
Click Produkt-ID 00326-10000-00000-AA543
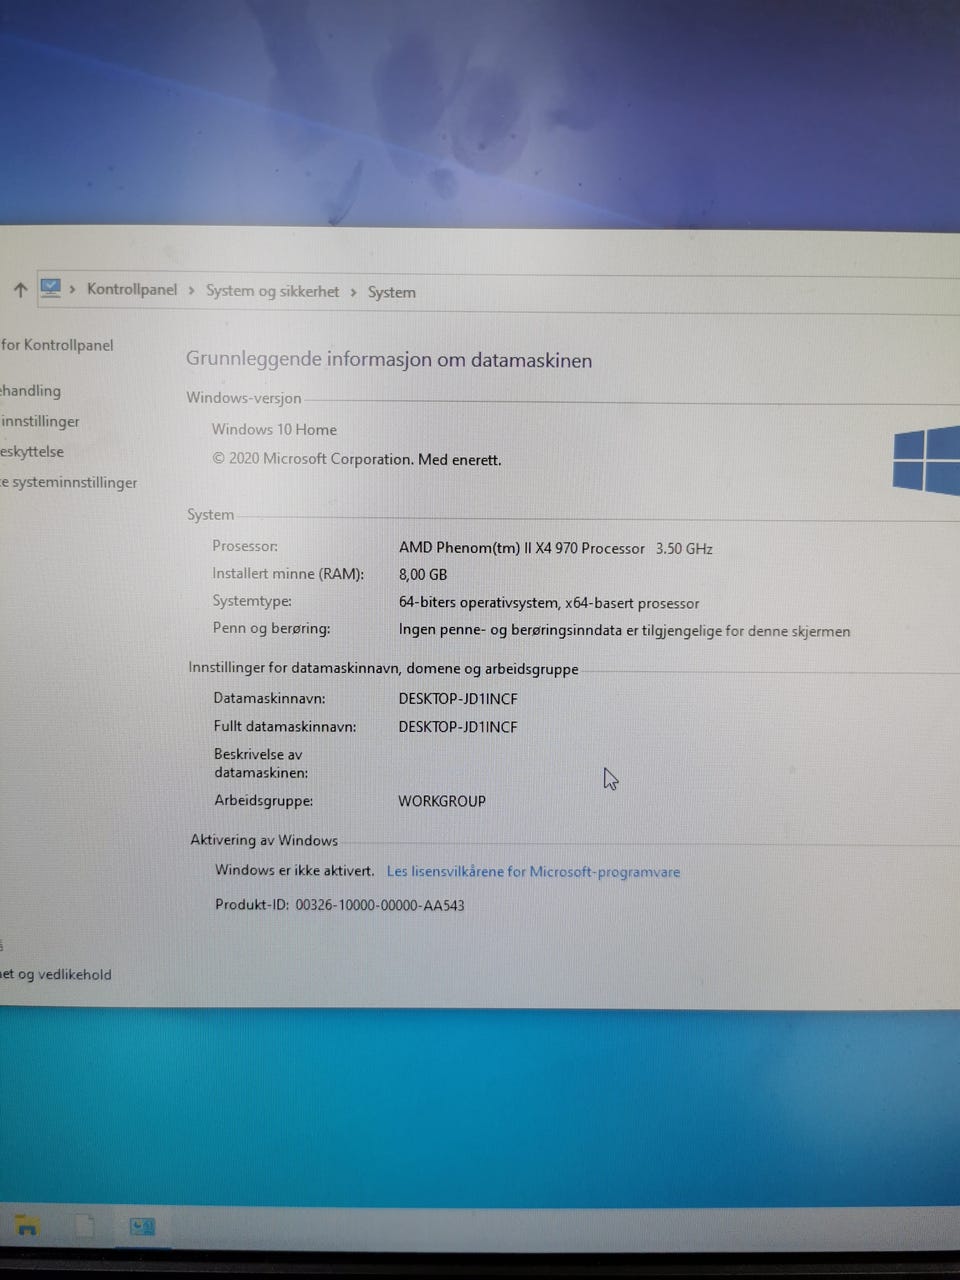(340, 905)
